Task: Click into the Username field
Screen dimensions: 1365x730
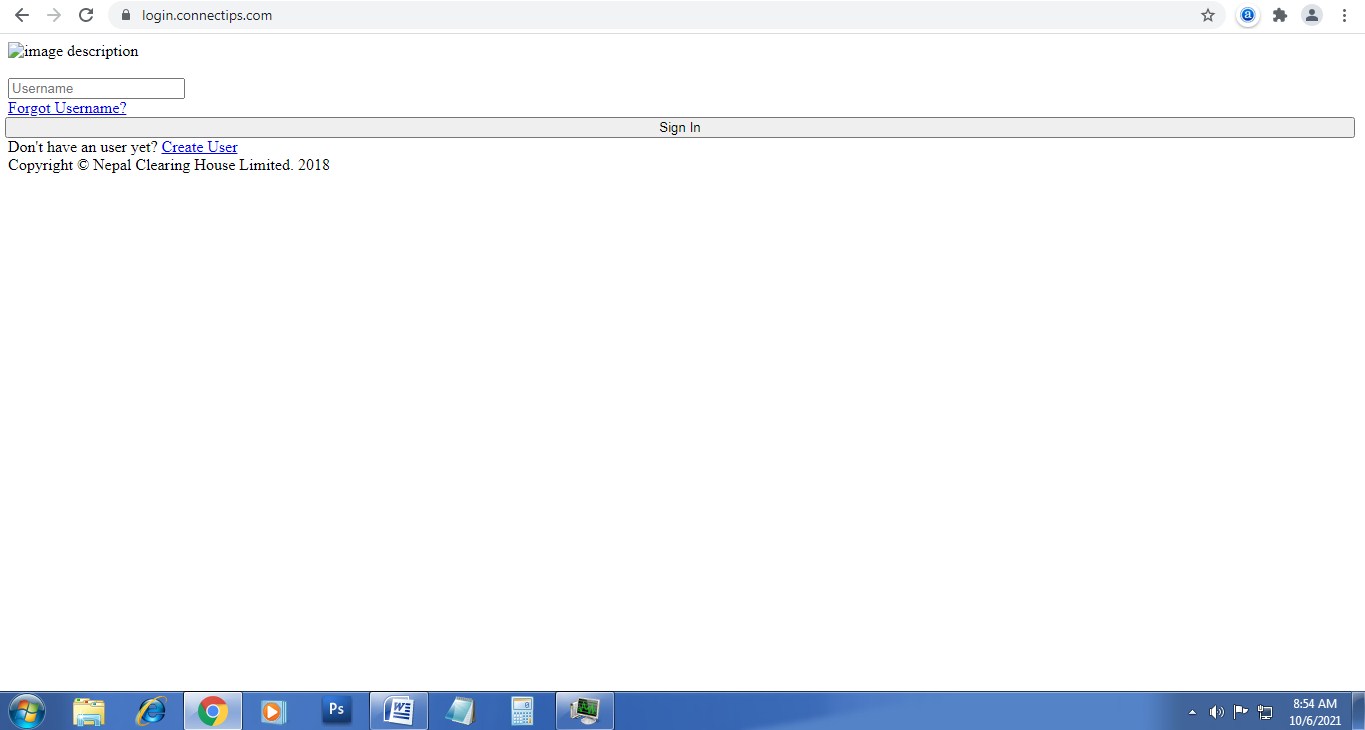Action: [96, 88]
